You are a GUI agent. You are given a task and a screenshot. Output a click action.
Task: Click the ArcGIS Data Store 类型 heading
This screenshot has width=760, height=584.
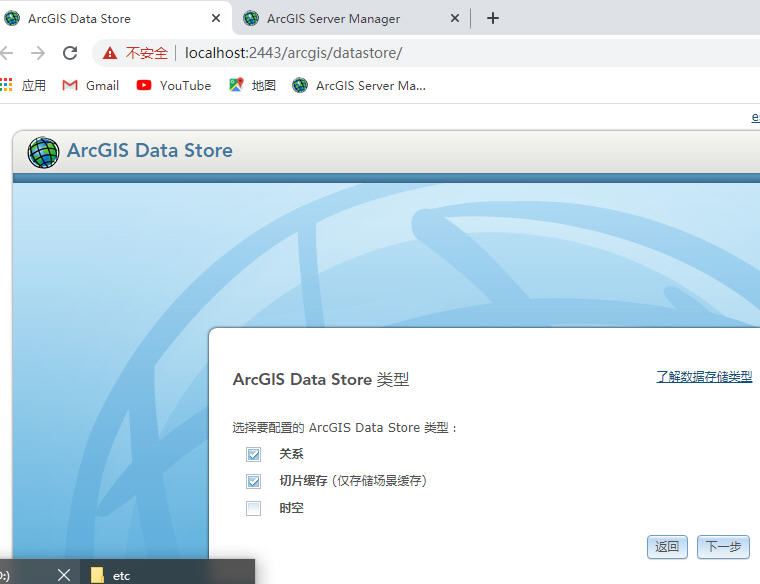coord(321,379)
